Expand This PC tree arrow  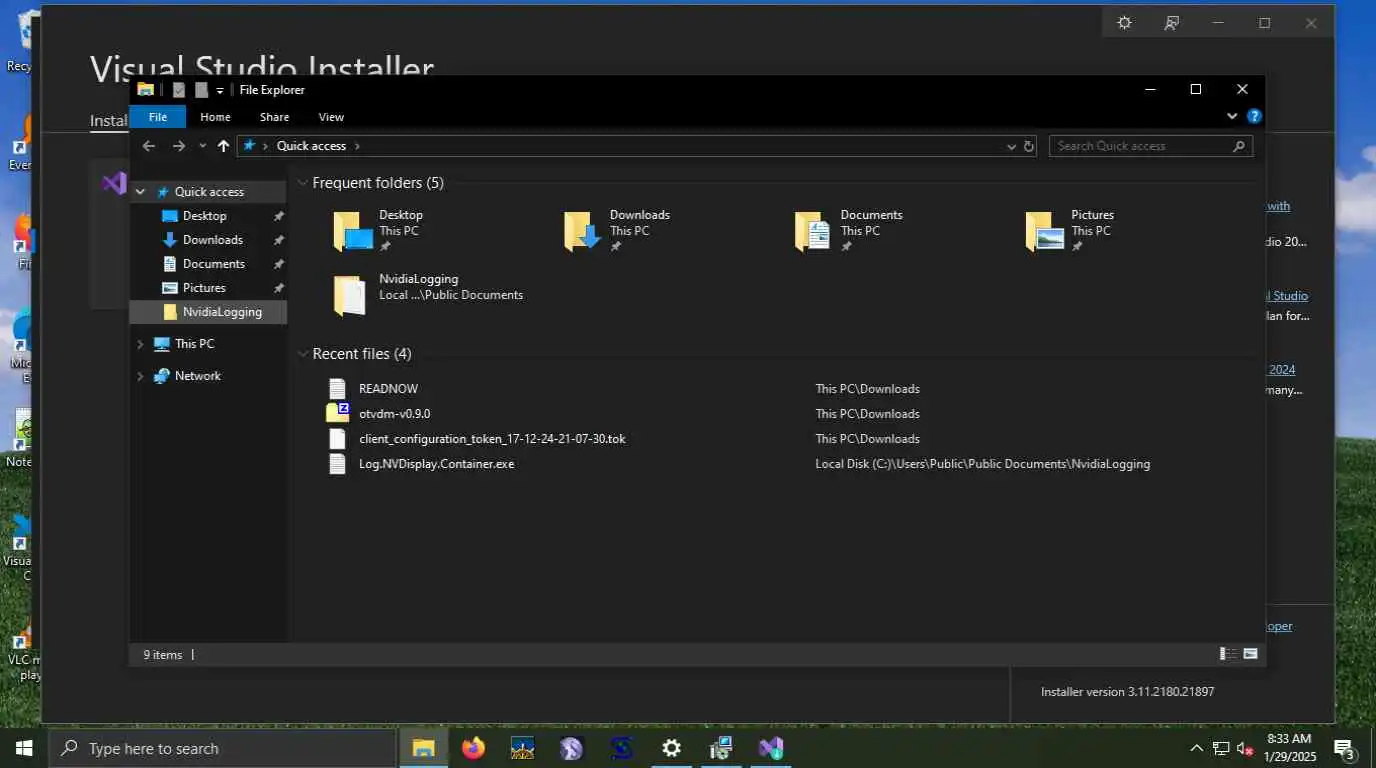tap(140, 344)
